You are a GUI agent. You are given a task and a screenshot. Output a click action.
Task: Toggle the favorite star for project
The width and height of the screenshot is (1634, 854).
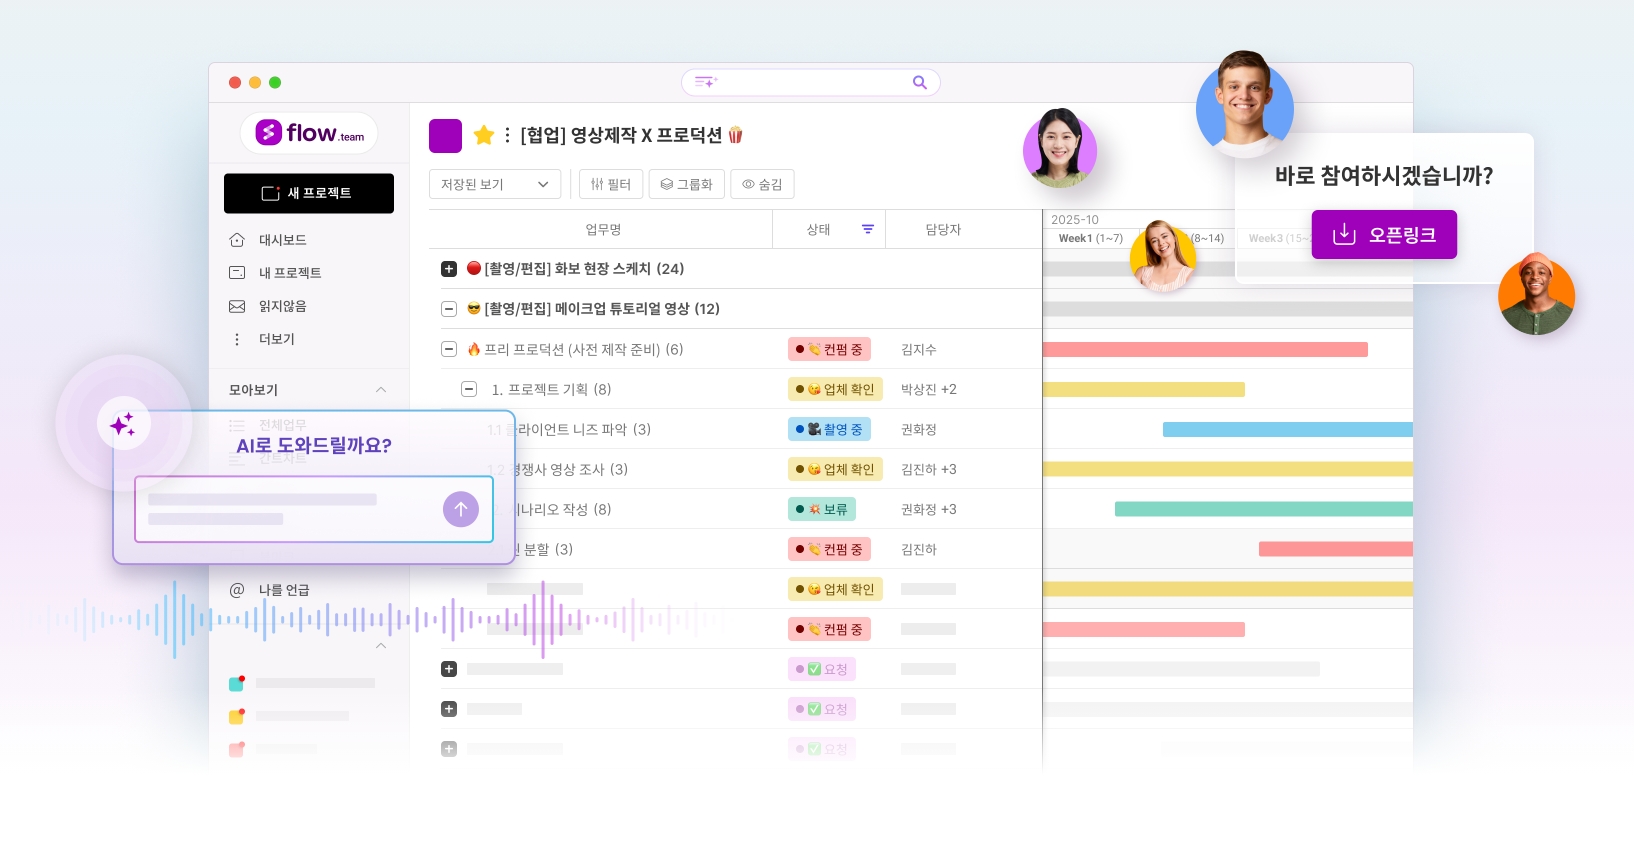(484, 135)
